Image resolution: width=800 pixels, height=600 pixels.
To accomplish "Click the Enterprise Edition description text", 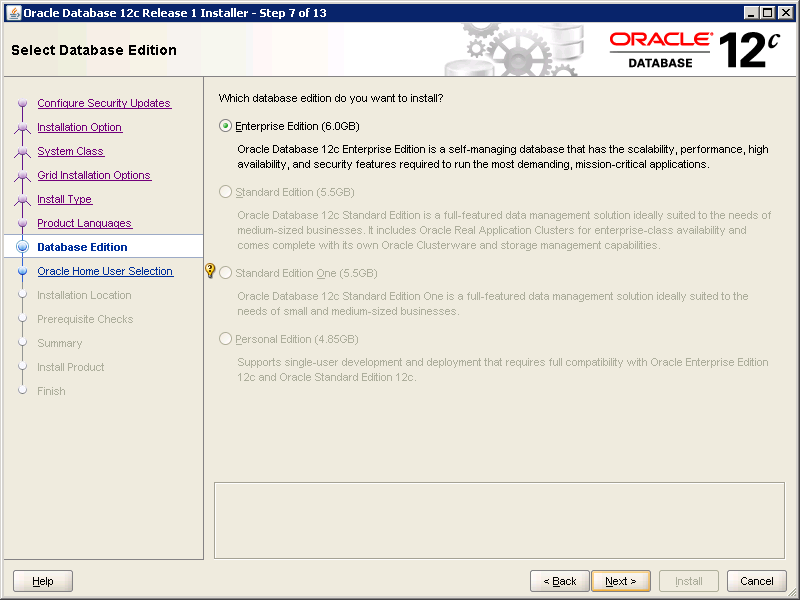I will coord(503,157).
